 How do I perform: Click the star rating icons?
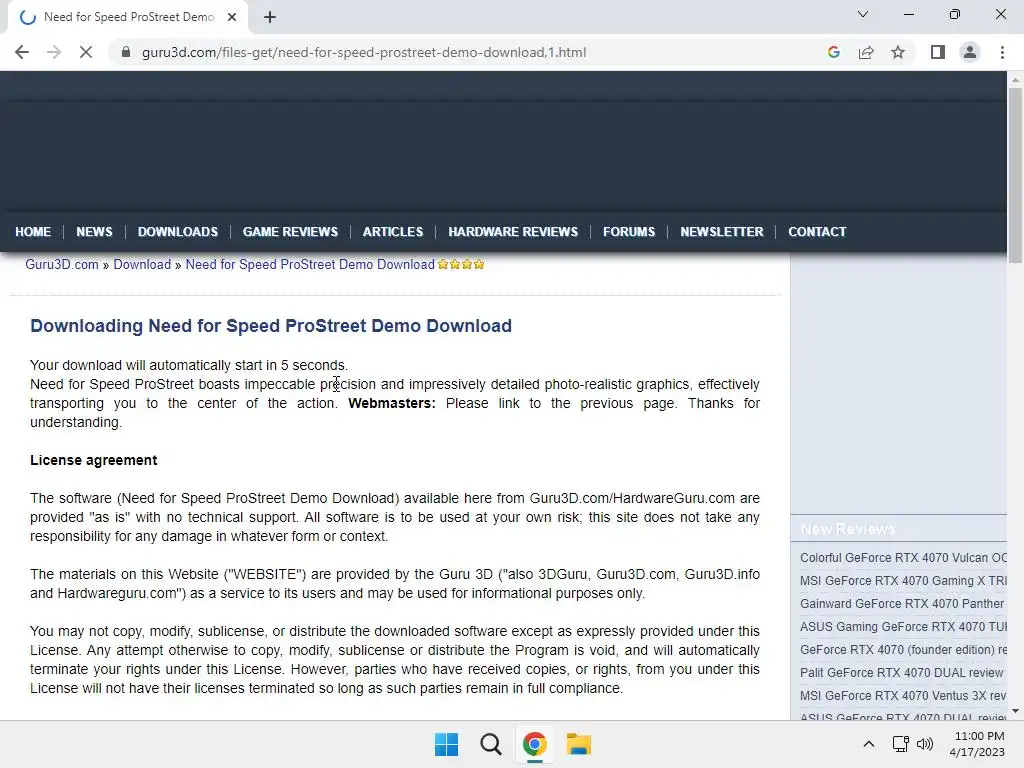pyautogui.click(x=461, y=264)
